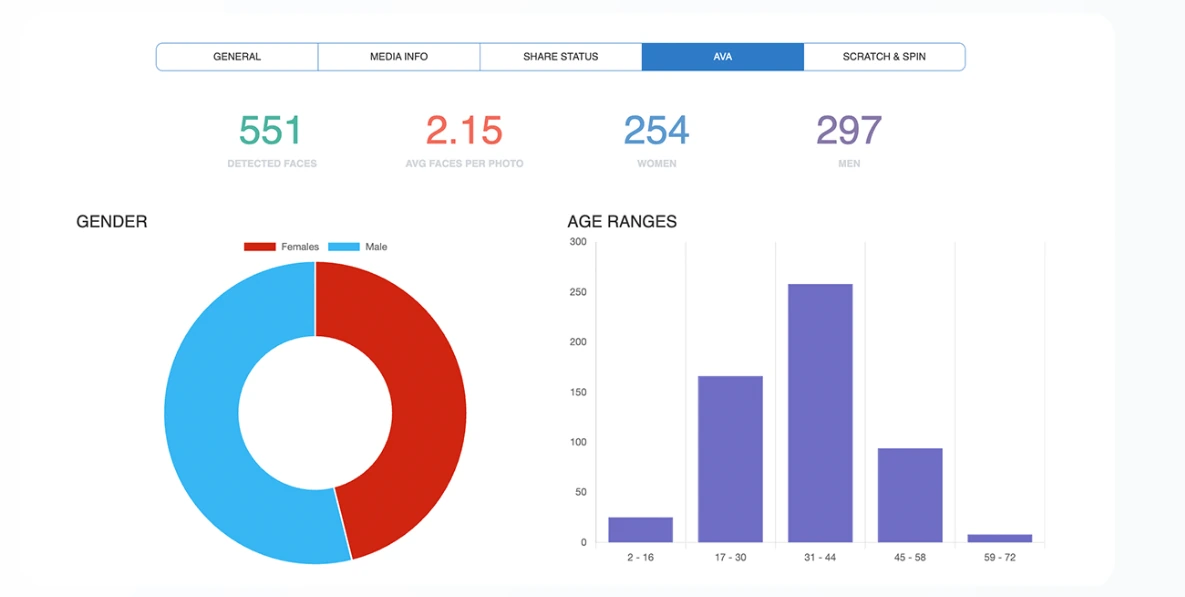
Task: Click the WOMEN label
Action: click(657, 164)
